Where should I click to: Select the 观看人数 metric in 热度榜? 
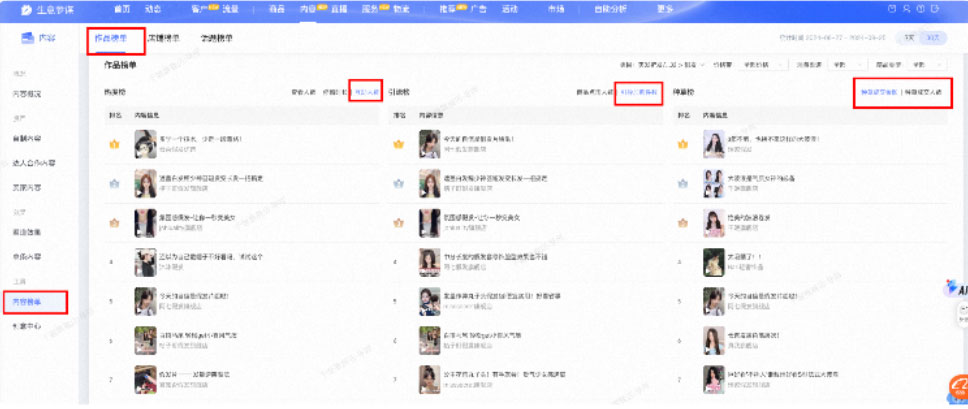tap(303, 92)
